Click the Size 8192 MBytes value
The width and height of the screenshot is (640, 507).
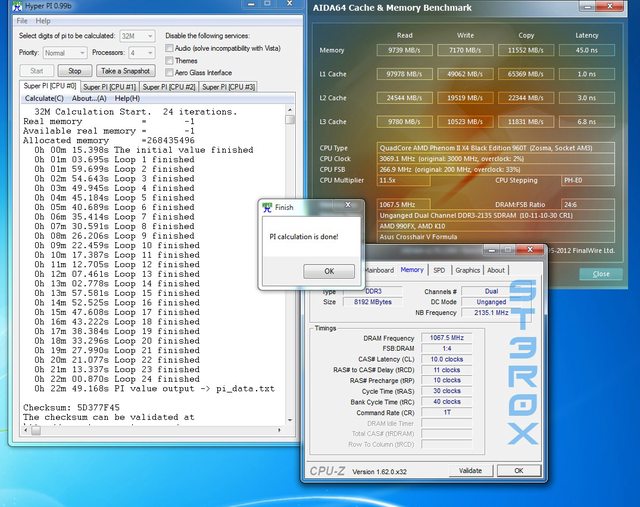tap(373, 302)
